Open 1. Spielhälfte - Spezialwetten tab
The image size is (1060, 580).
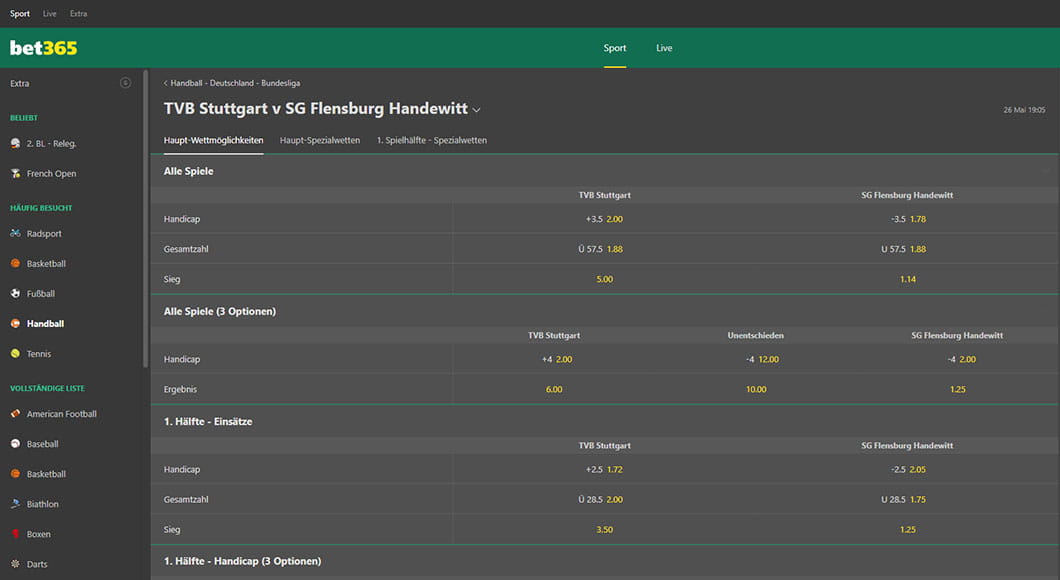pos(432,141)
